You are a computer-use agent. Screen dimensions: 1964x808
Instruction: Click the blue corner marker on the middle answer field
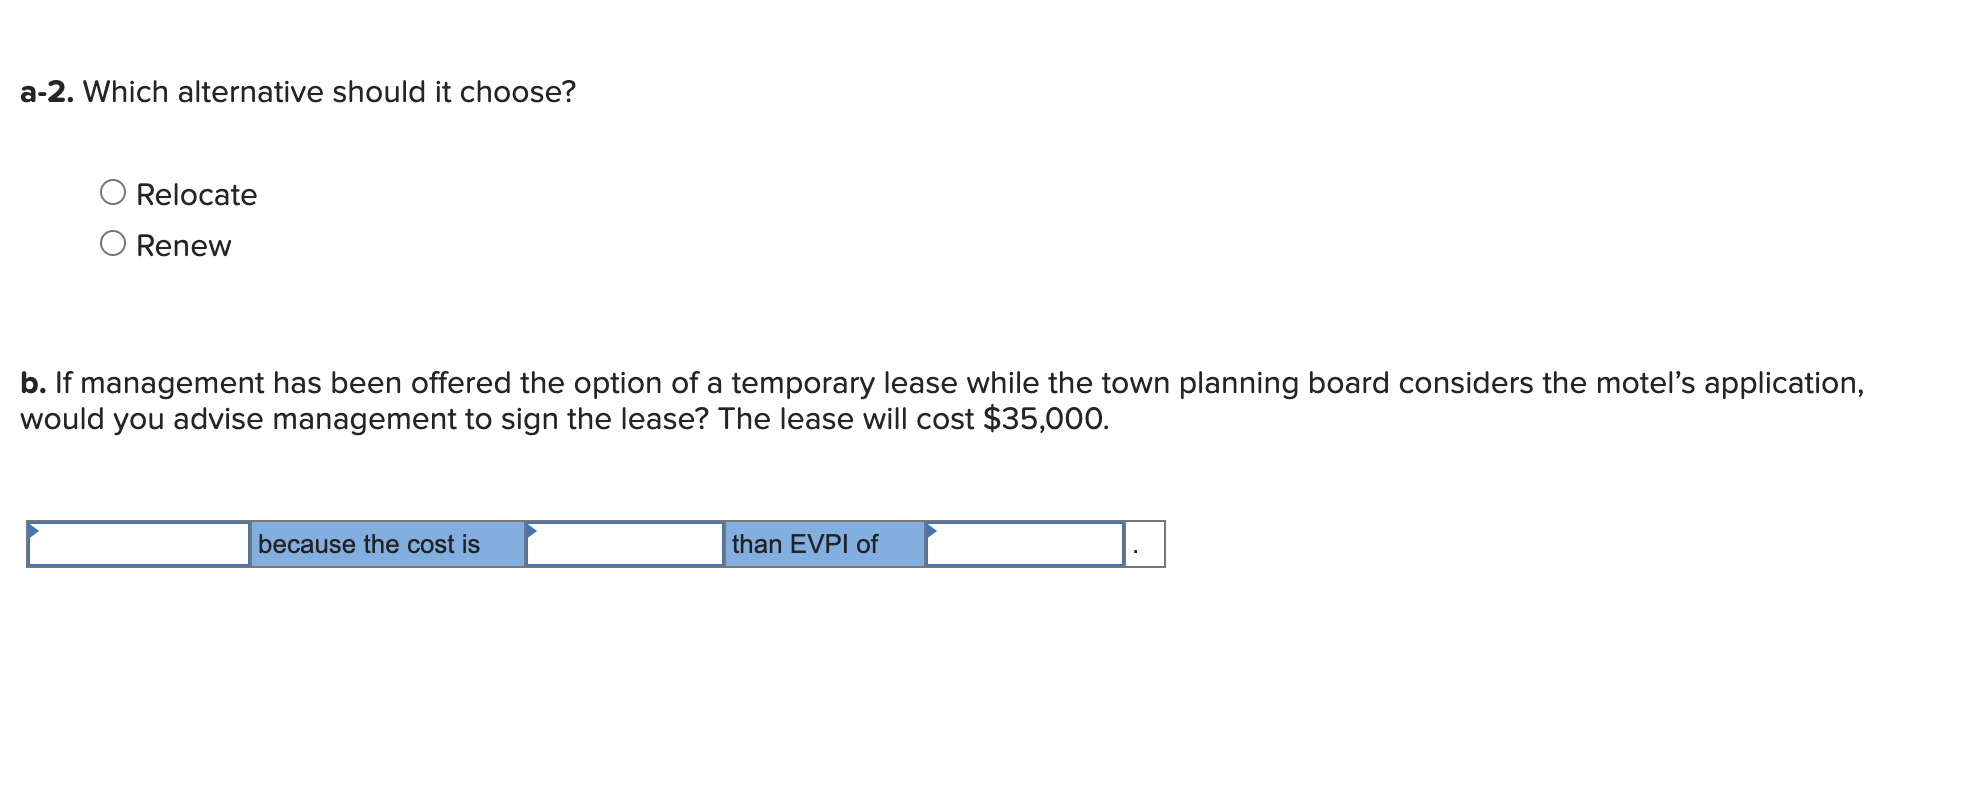pyautogui.click(x=532, y=528)
